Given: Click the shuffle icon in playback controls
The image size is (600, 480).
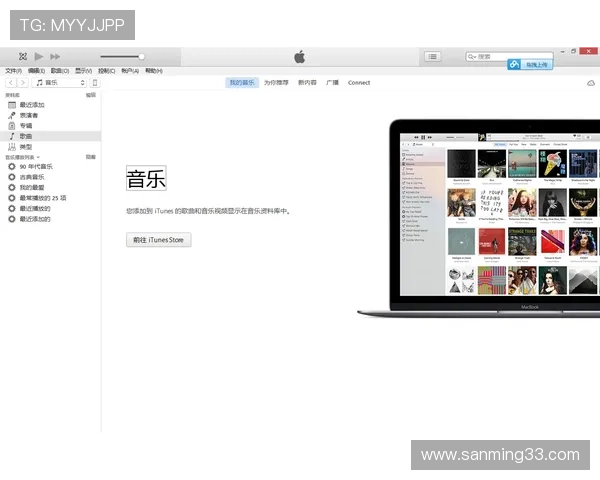Looking at the screenshot, I should coord(23,57).
